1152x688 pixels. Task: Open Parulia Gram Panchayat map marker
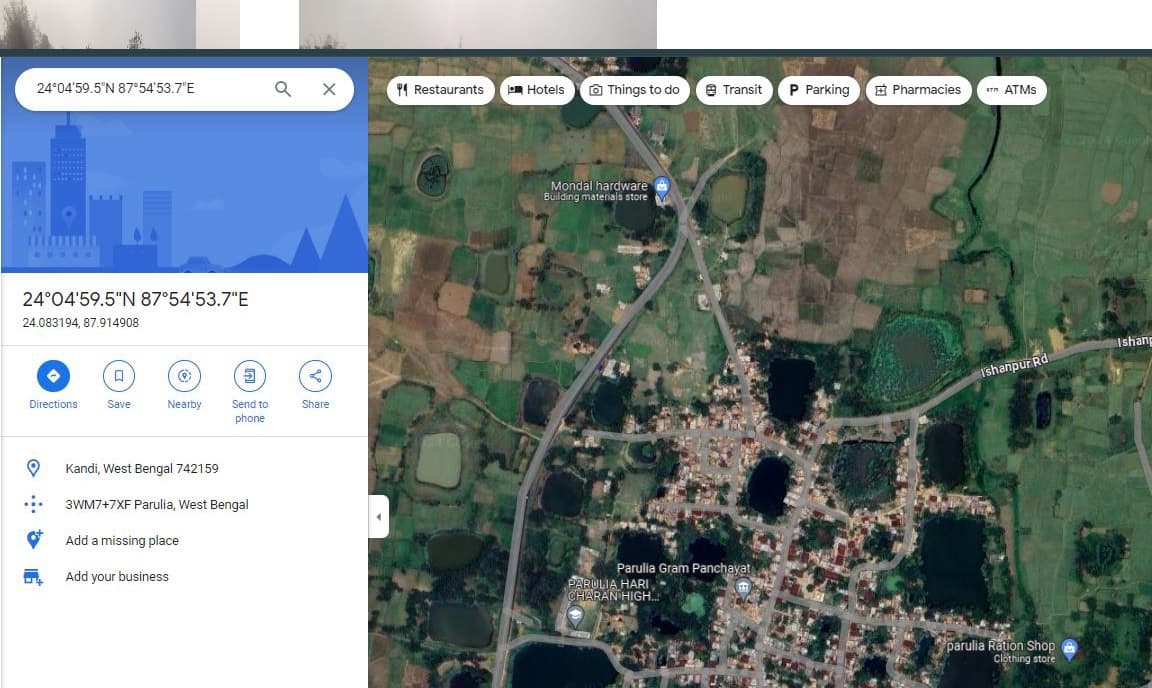coord(743,587)
